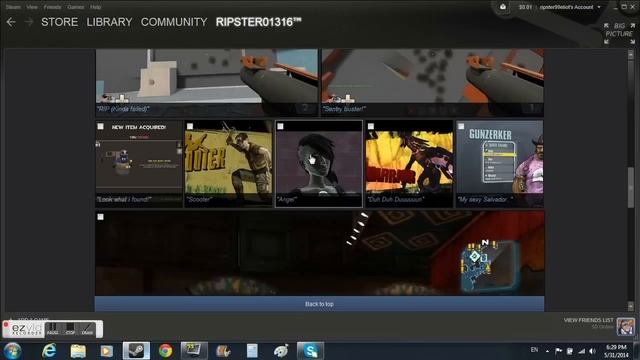Tick the checkbox on "Angel" screenshot

click(280, 127)
